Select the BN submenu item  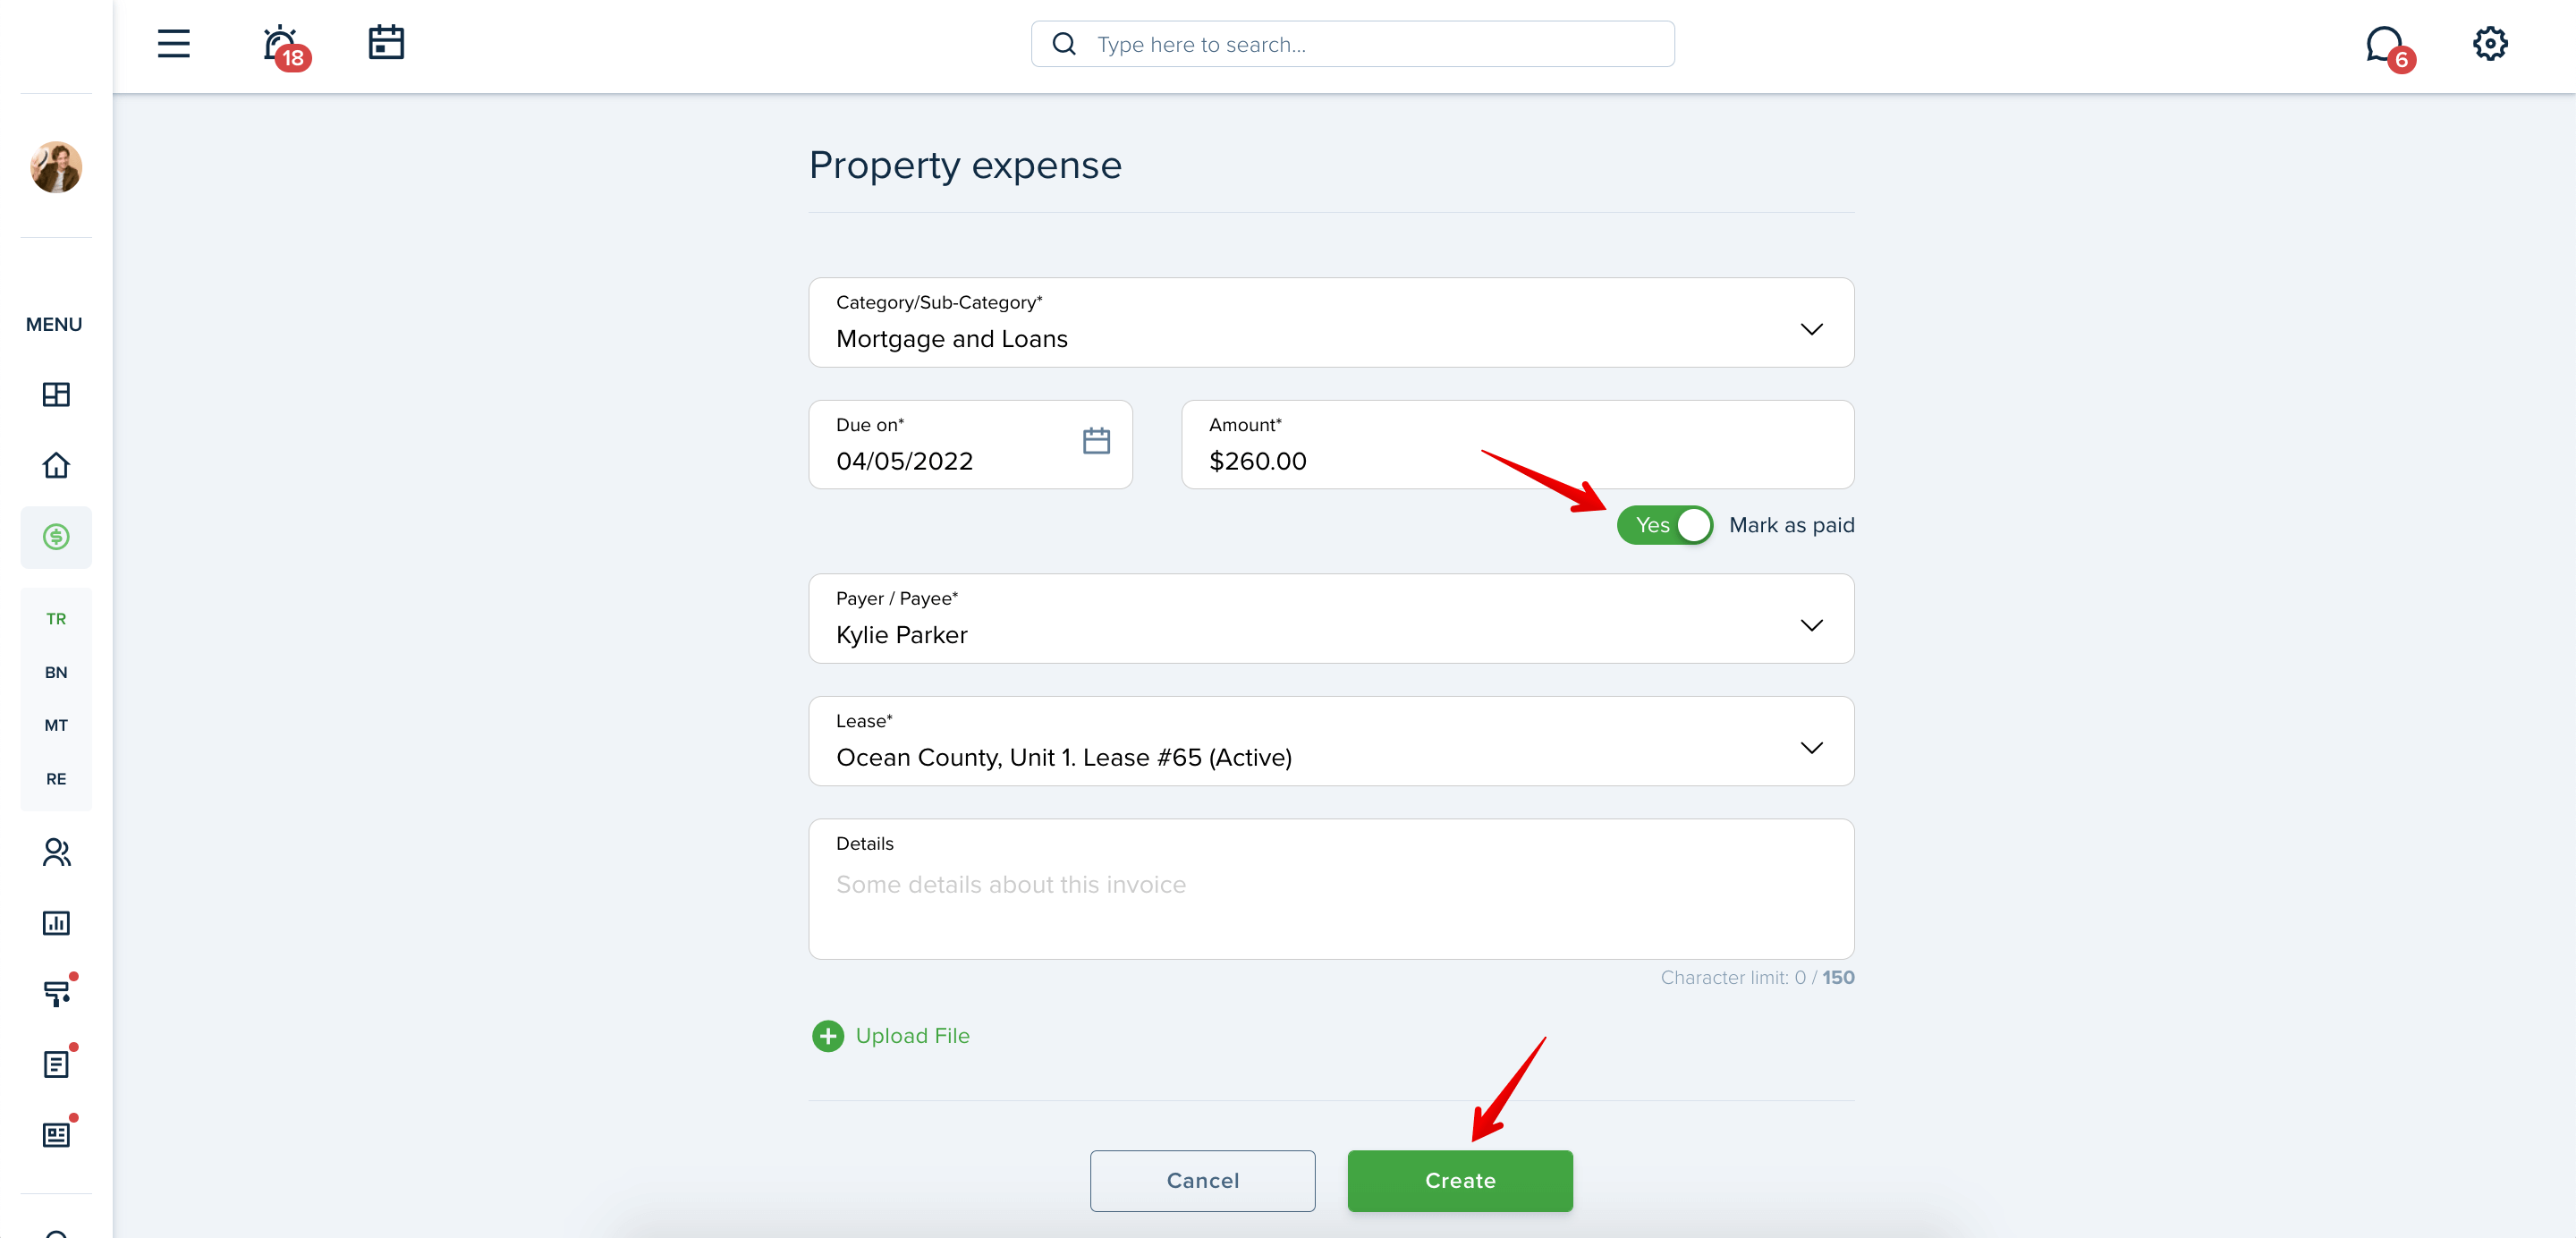(x=56, y=672)
